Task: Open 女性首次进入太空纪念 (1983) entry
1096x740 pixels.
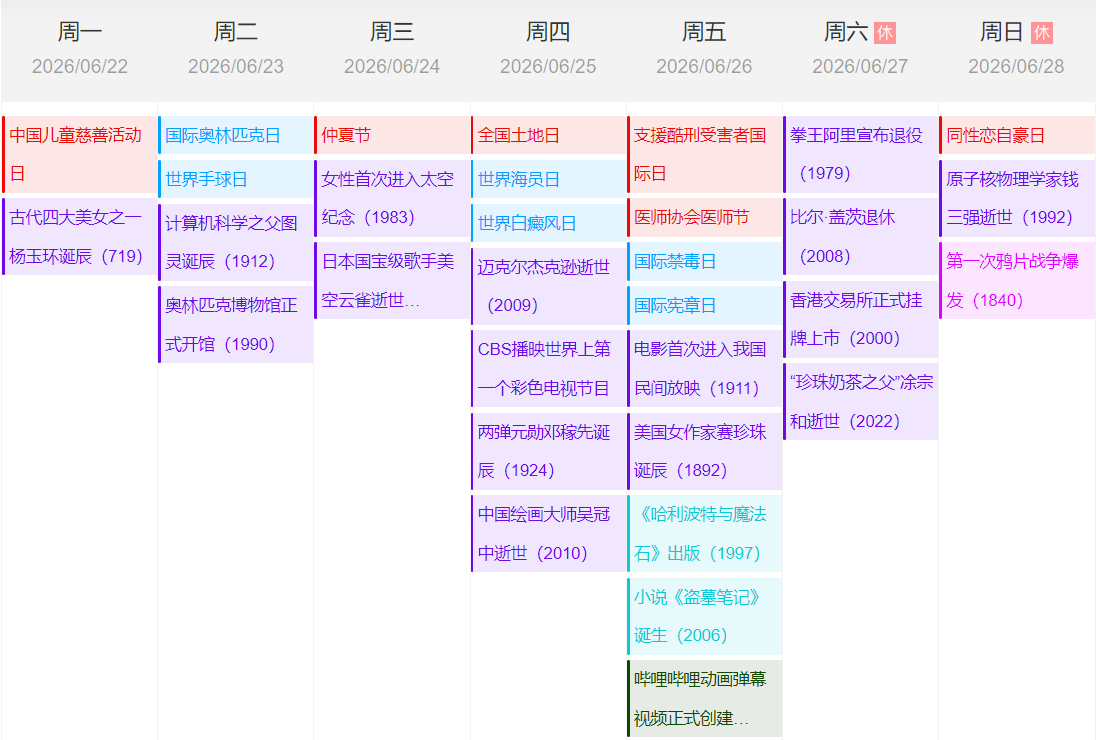Action: point(392,198)
